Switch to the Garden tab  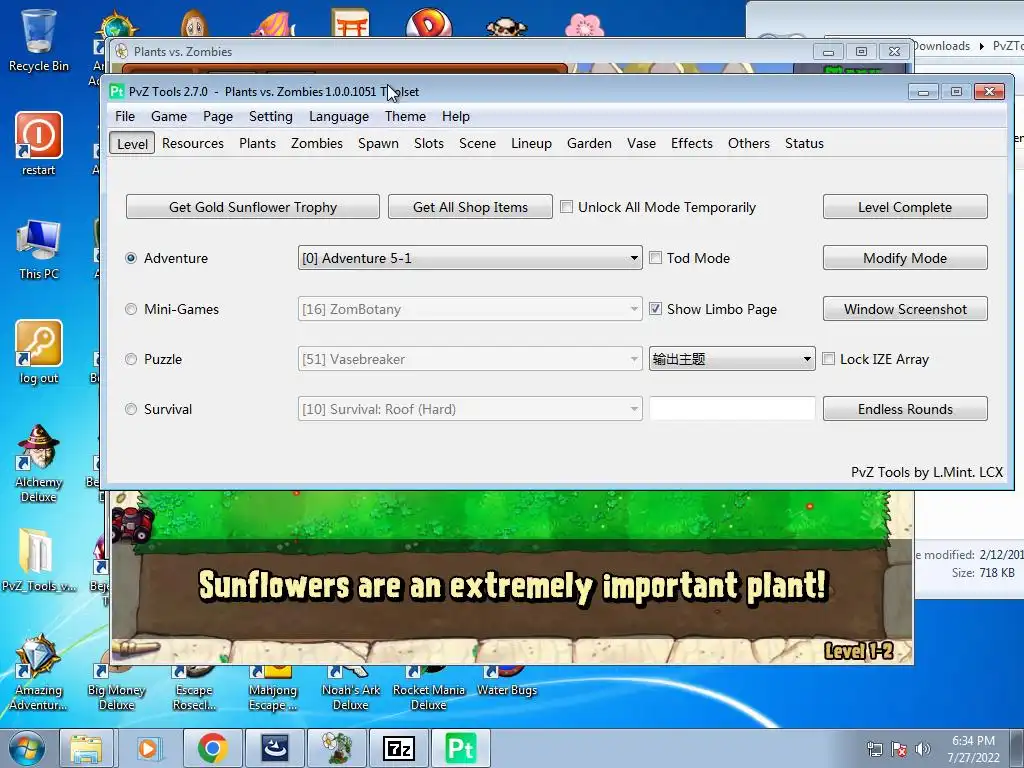[589, 143]
